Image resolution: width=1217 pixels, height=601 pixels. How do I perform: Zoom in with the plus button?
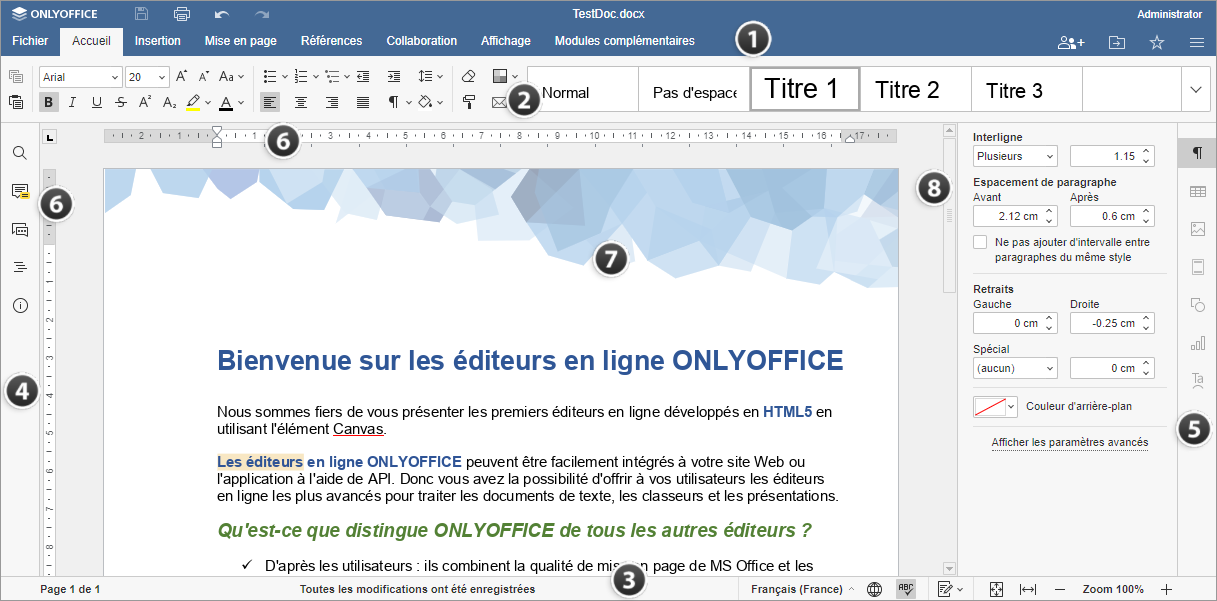point(1166,589)
